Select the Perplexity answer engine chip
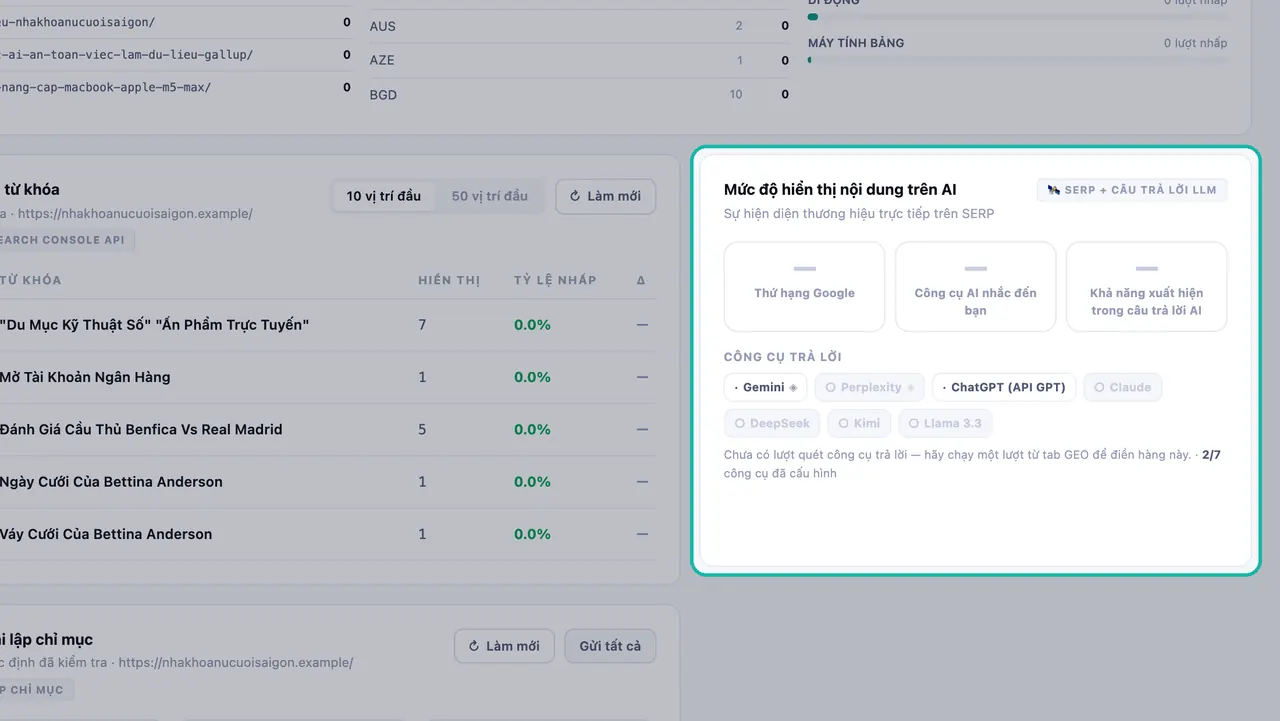1280x721 pixels. tap(869, 387)
